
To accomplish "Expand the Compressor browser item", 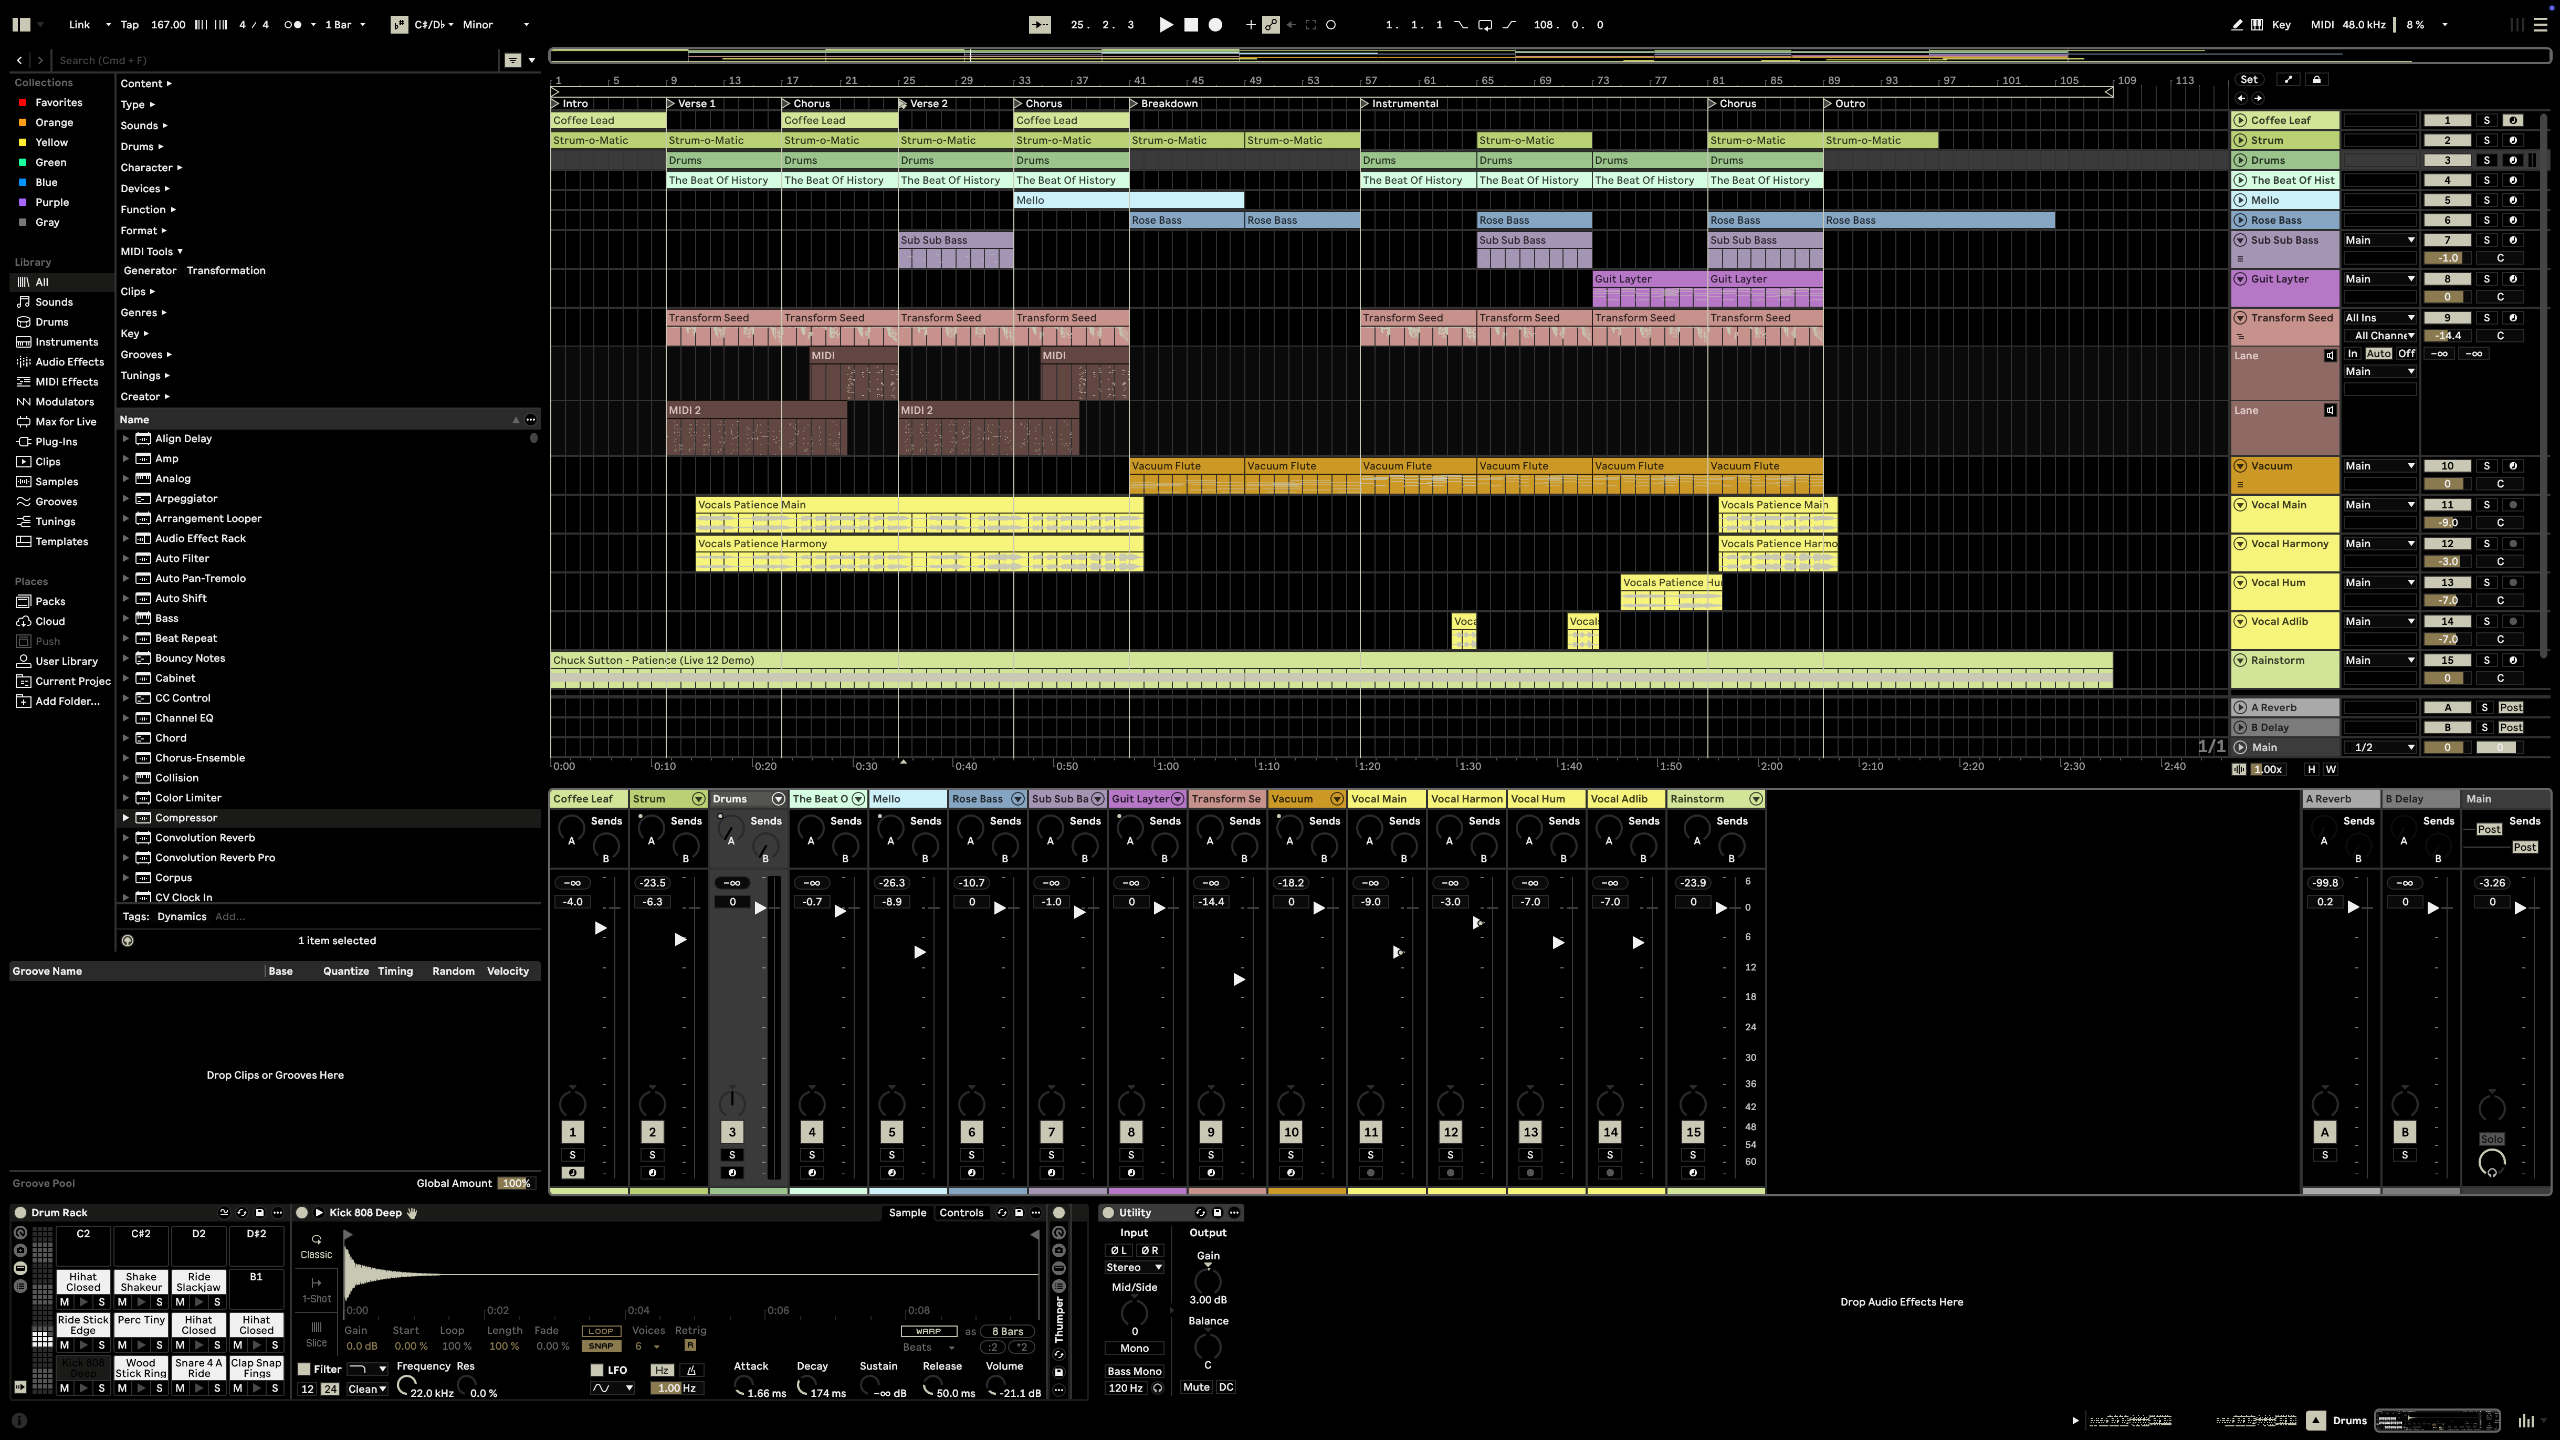I will (x=126, y=818).
